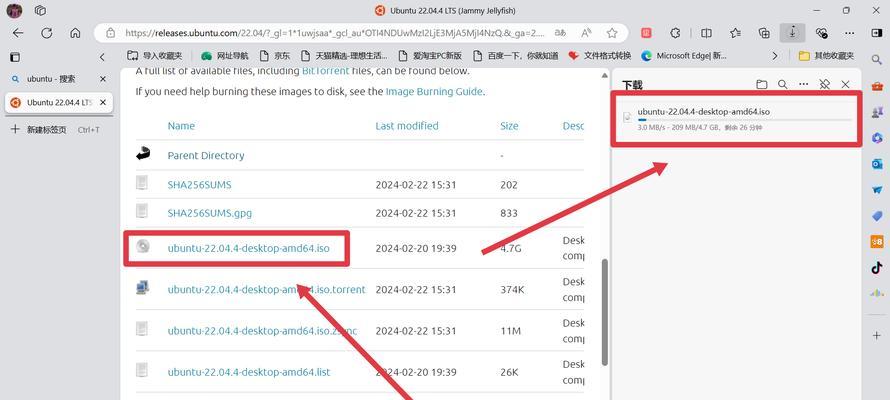
Task: Open the red extension icon in toolbar
Action: tap(646, 33)
